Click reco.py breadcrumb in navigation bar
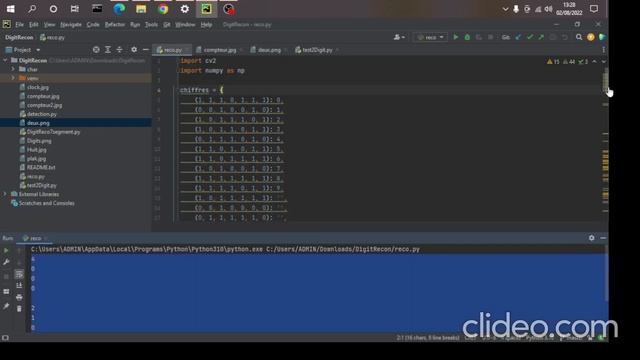This screenshot has width=640, height=360. click(x=52, y=37)
